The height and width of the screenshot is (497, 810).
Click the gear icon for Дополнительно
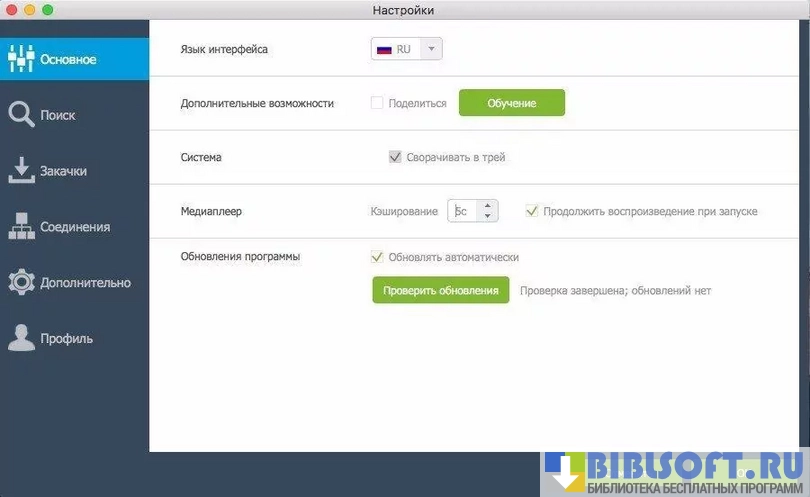coord(21,283)
